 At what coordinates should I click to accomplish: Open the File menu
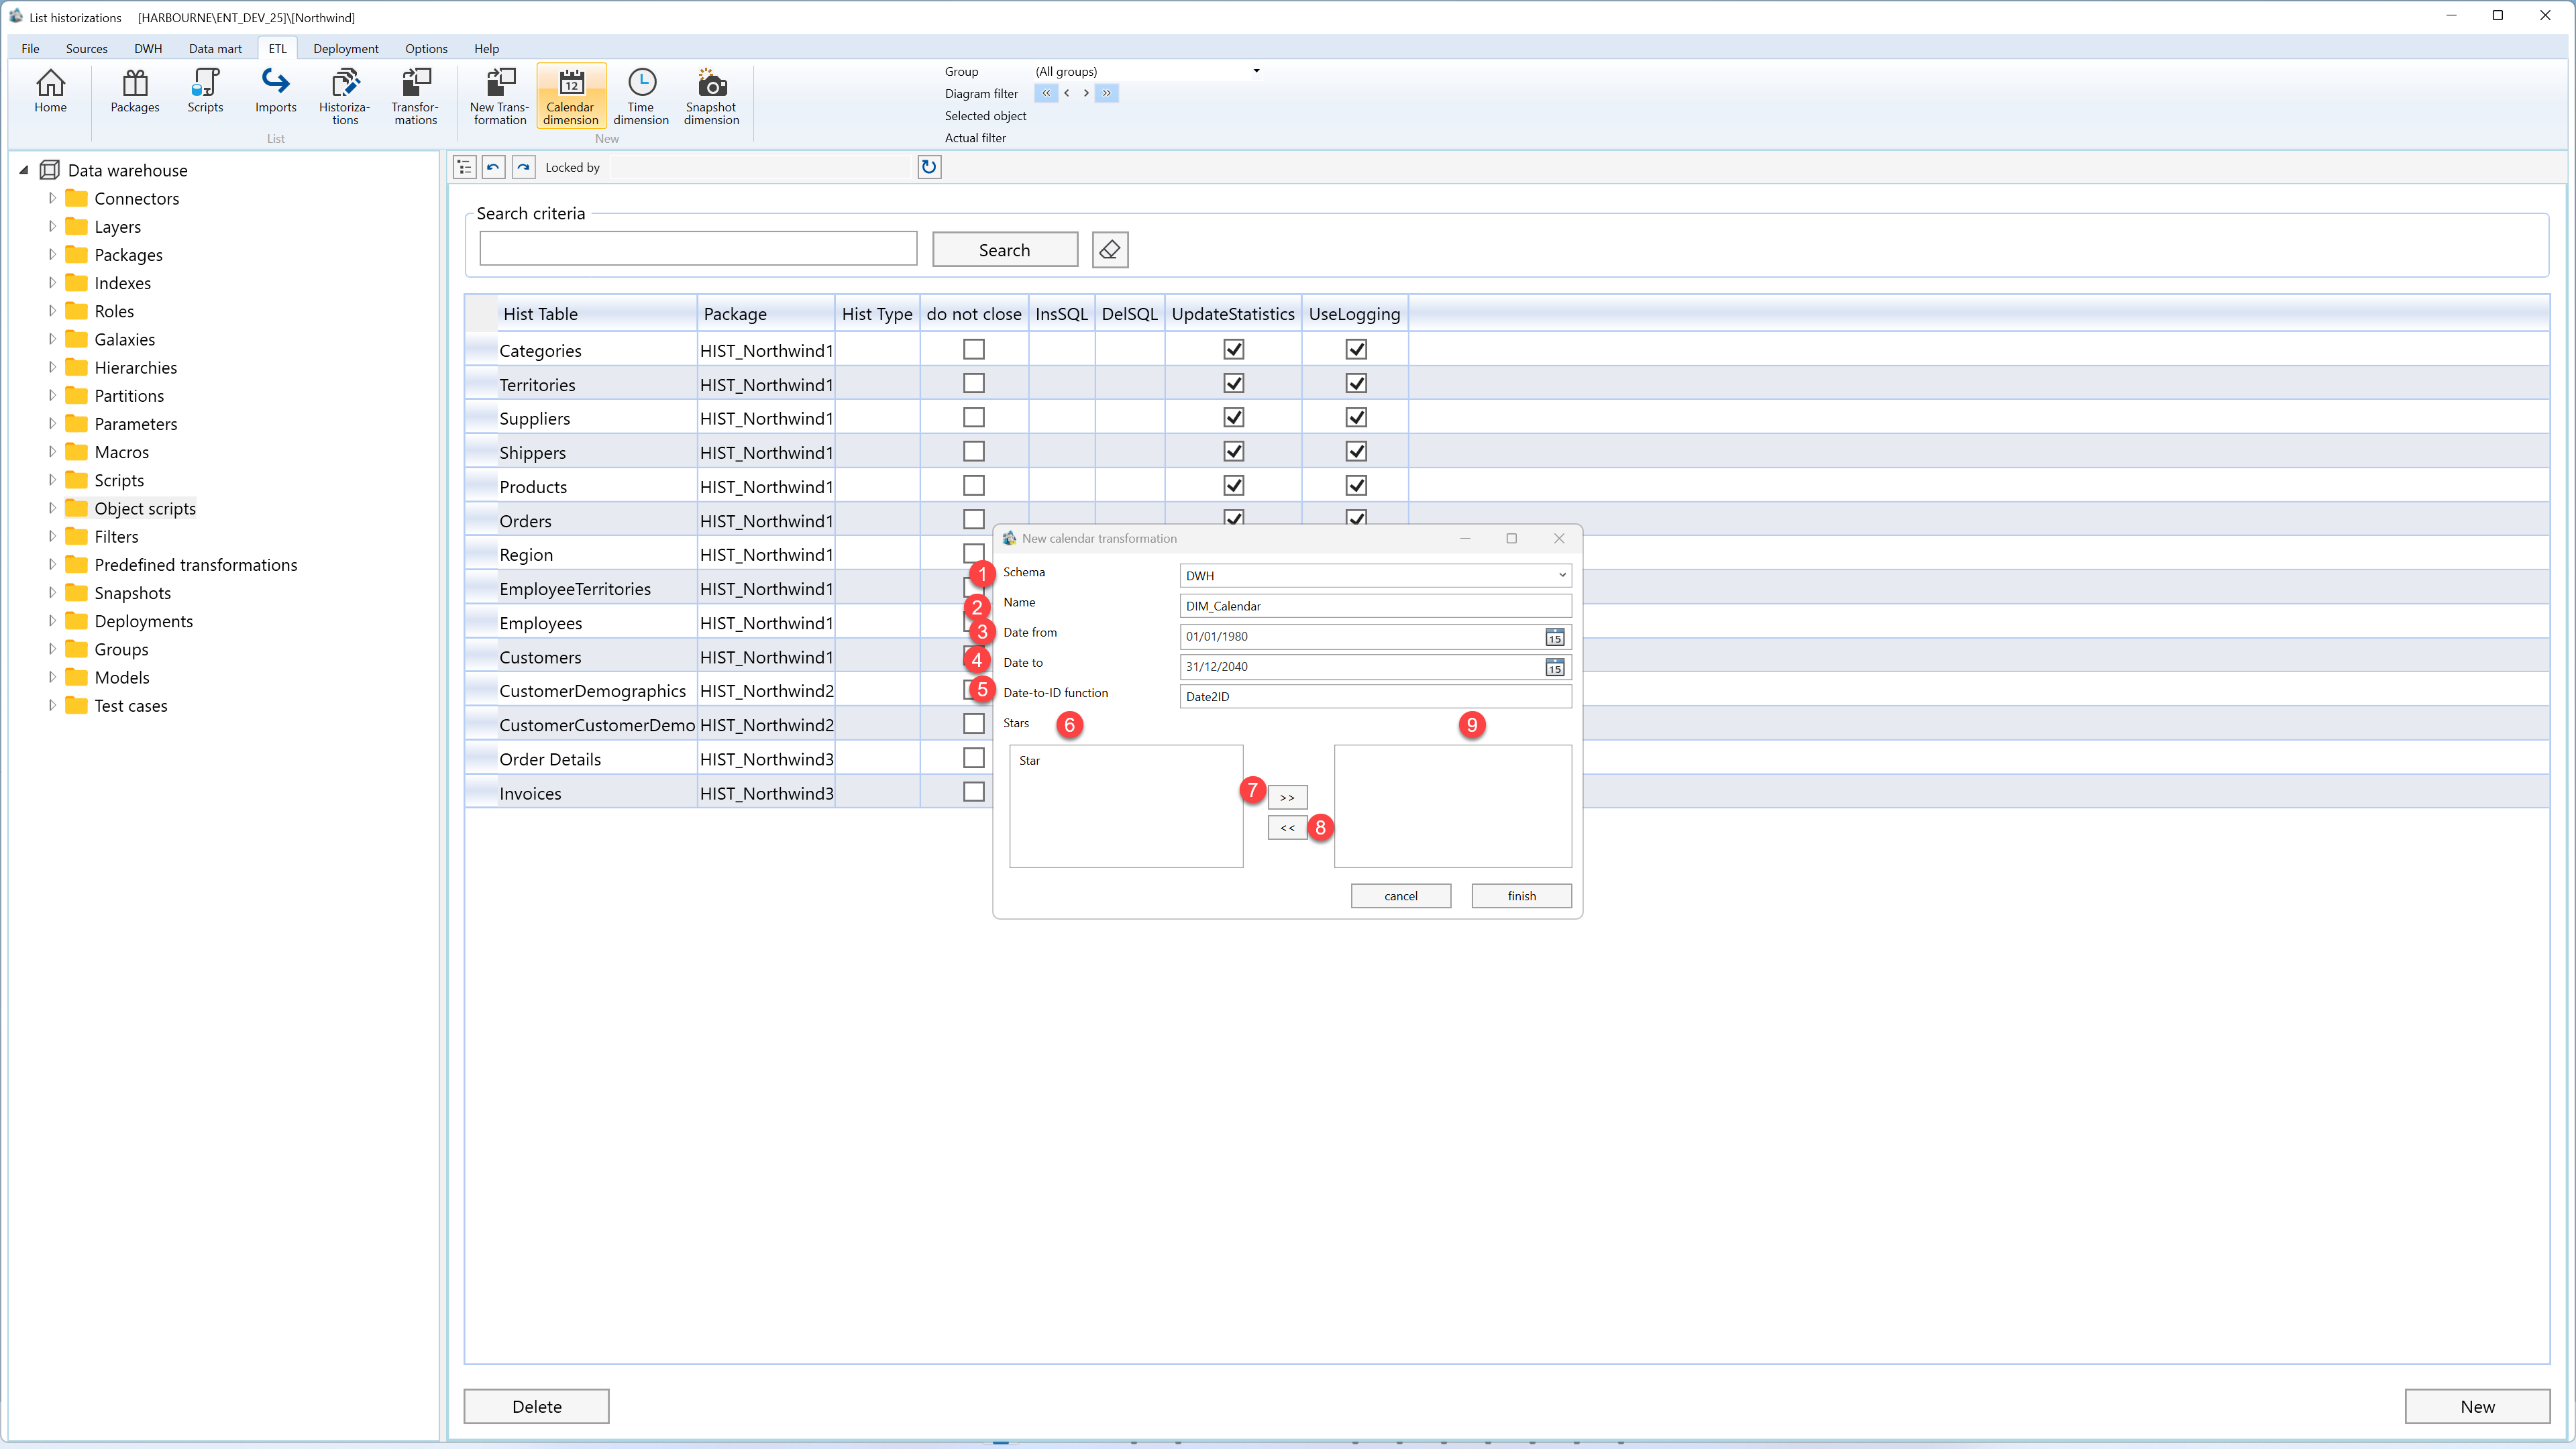30,48
